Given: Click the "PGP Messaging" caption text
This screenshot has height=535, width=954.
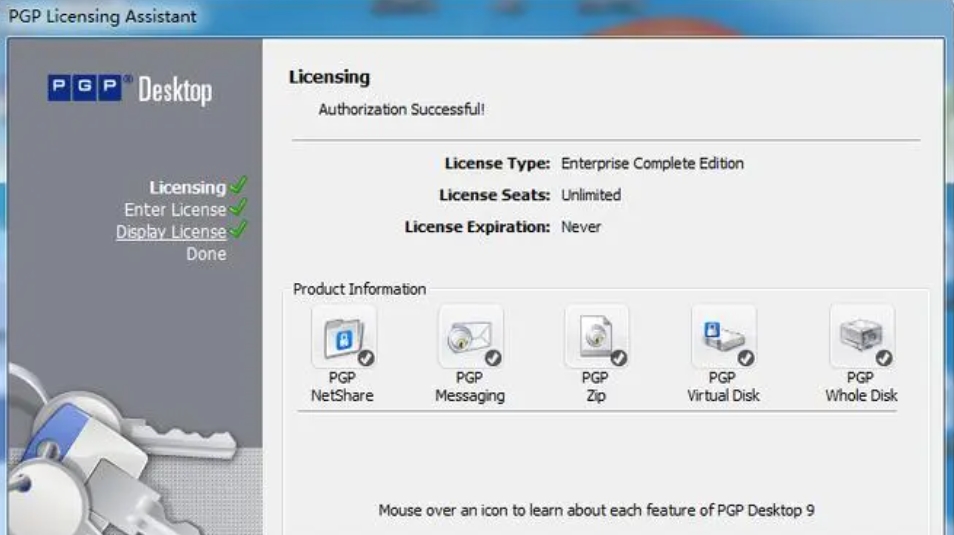Looking at the screenshot, I should [470, 386].
